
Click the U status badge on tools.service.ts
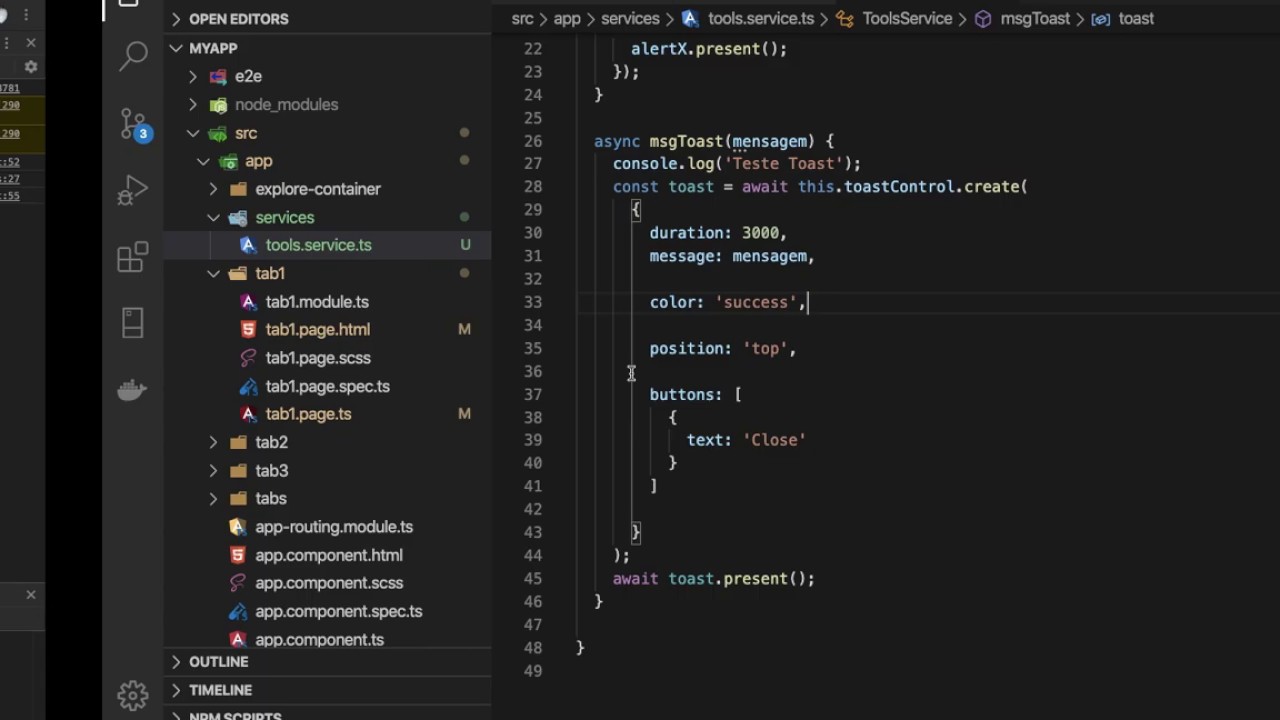point(465,245)
